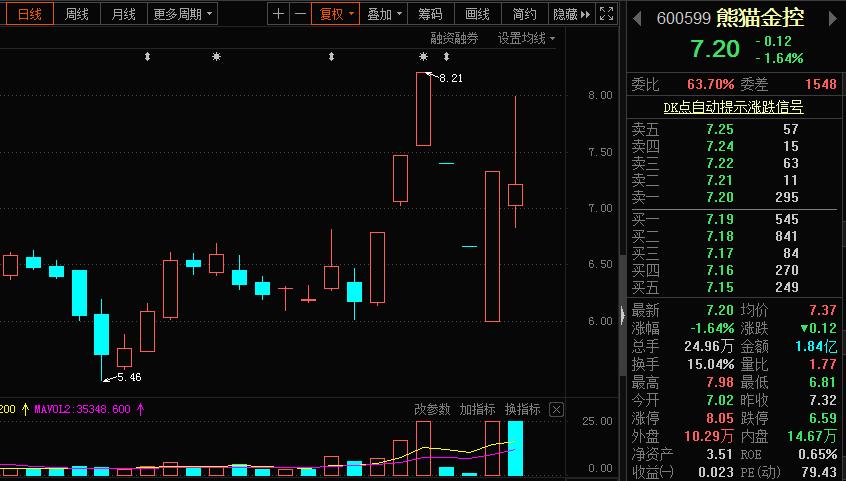846x481 pixels.
Task: Go to next stock arrow
Action: tap(833, 19)
